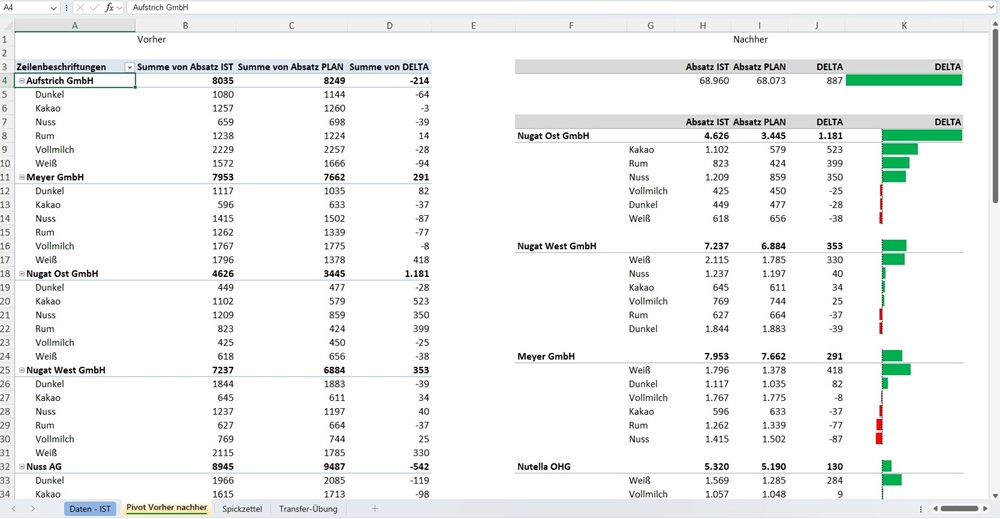
Task: Click the red data bar for Meyer Nuss -87
Action: click(x=879, y=439)
